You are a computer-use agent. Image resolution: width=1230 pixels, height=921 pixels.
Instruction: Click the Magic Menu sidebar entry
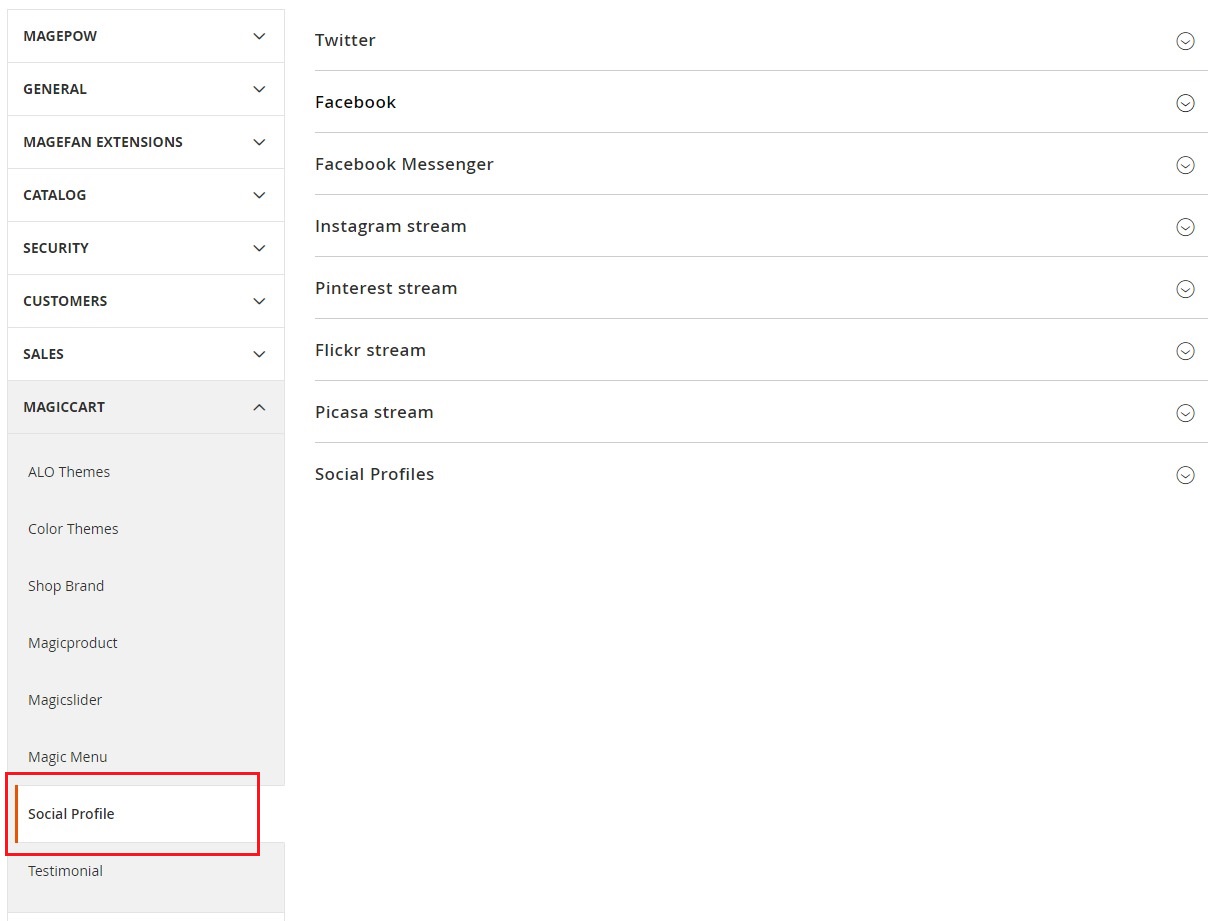tap(67, 757)
